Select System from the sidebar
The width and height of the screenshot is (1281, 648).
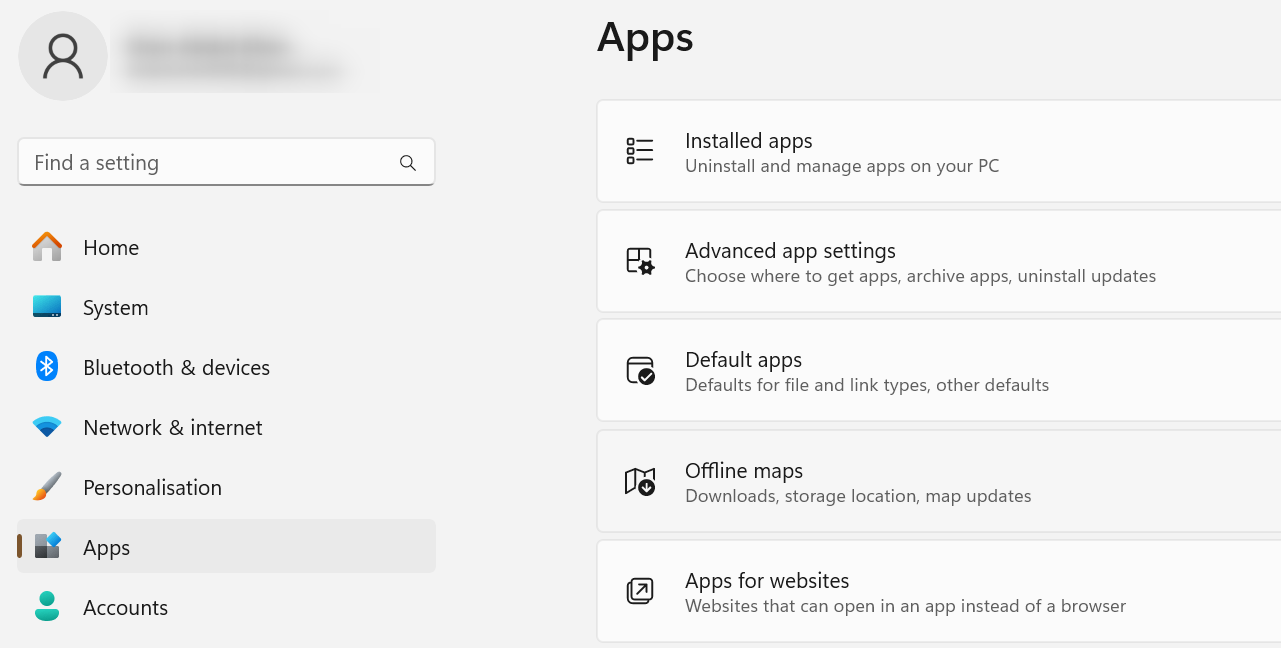[115, 307]
